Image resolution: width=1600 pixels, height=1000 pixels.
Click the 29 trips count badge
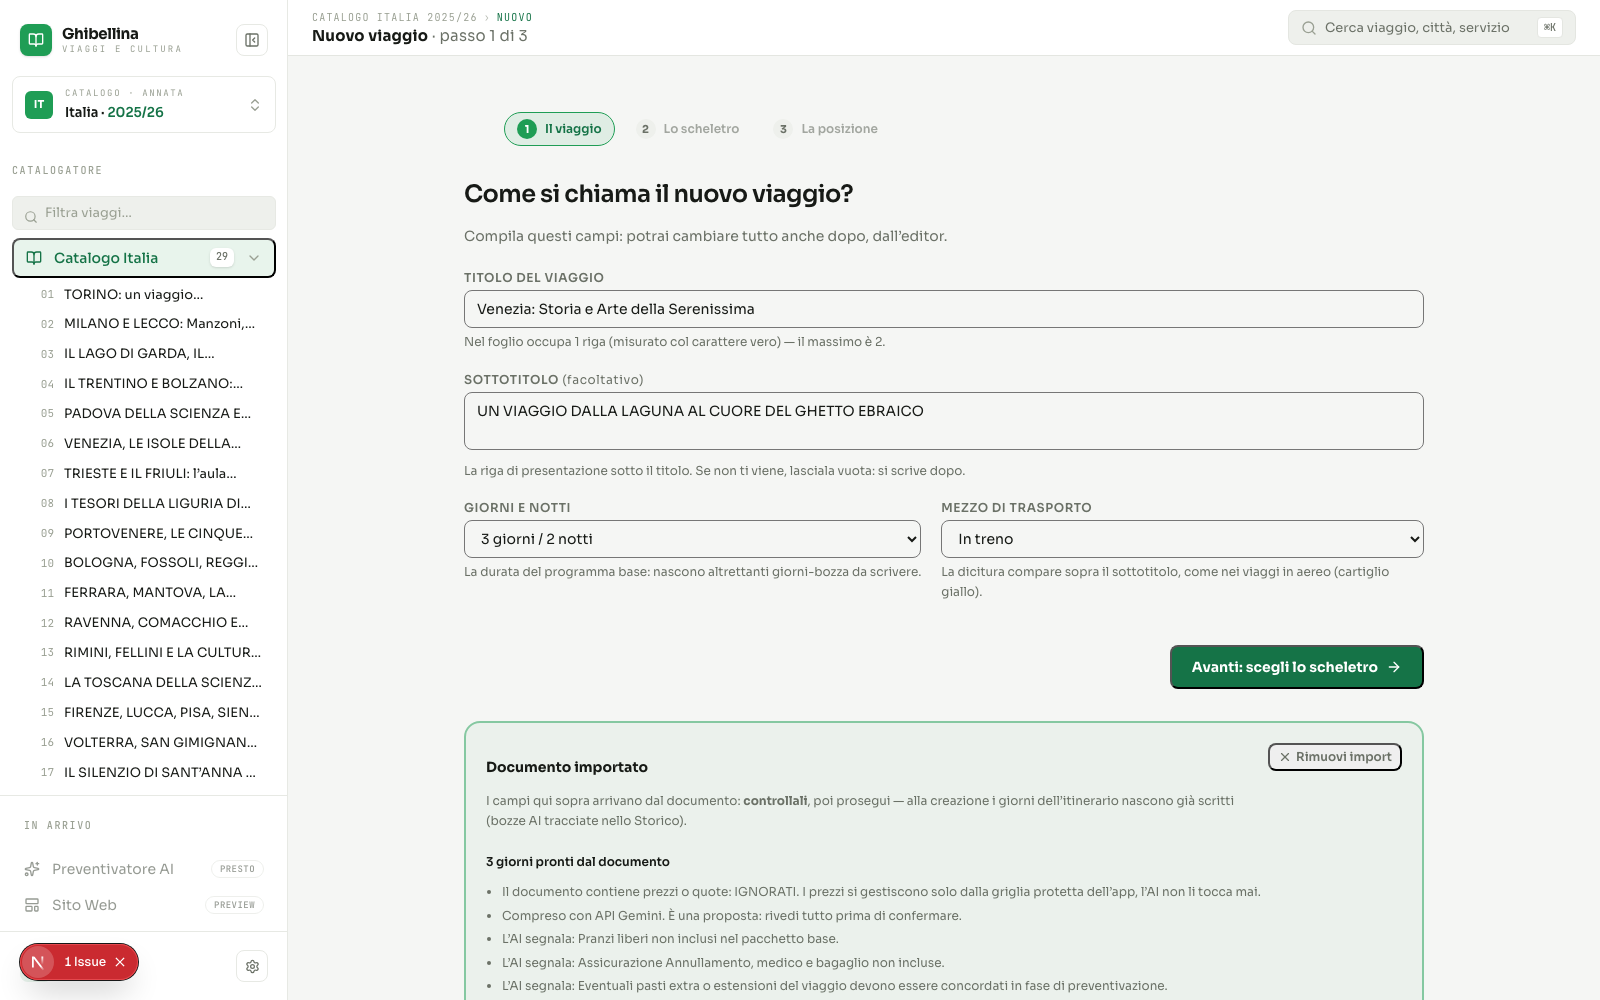click(222, 257)
